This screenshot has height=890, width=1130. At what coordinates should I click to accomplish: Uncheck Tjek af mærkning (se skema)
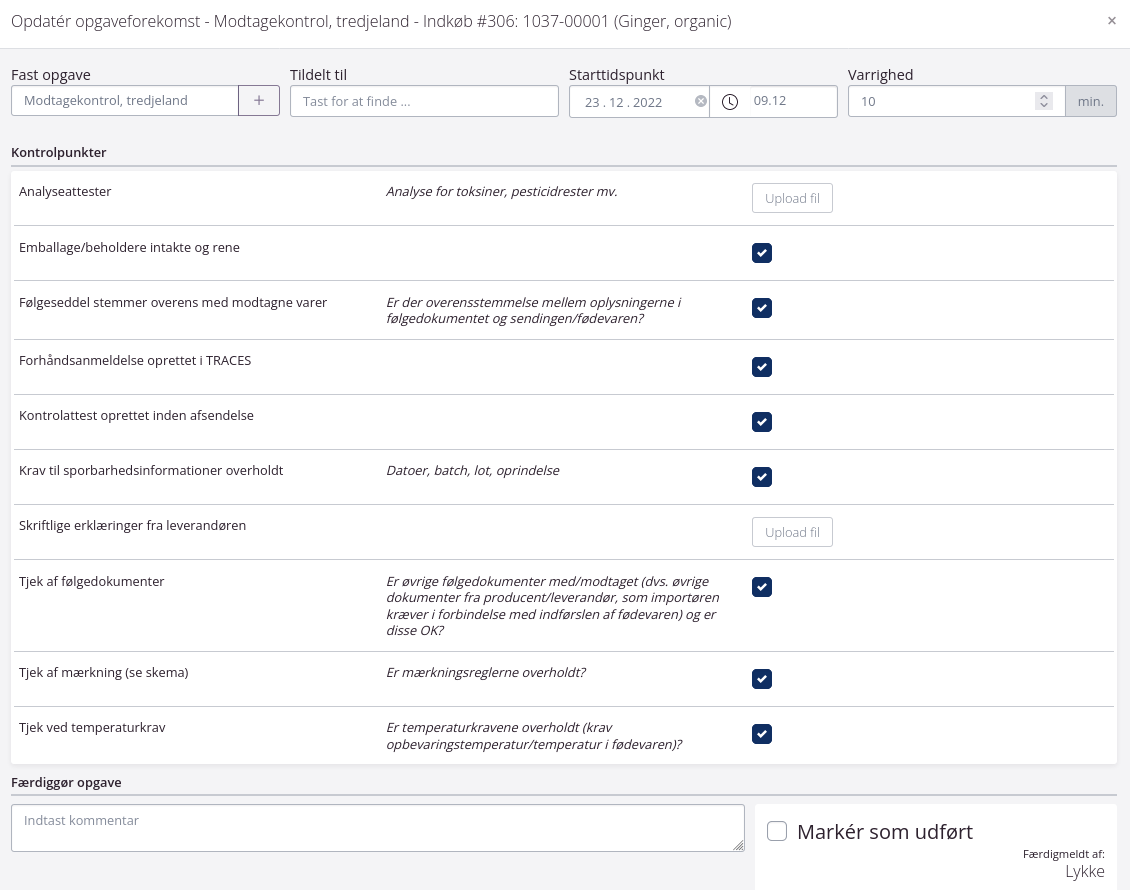point(762,680)
